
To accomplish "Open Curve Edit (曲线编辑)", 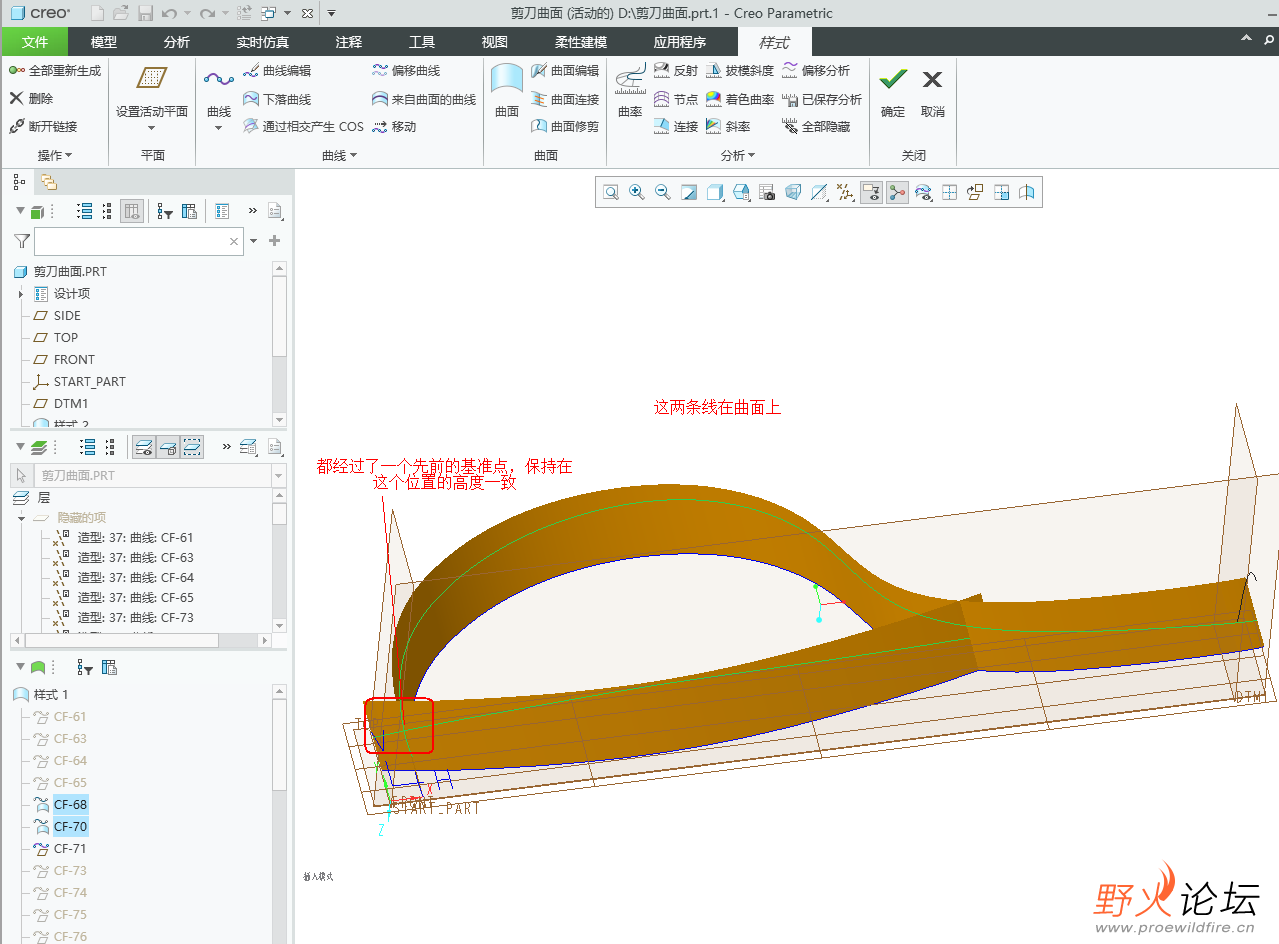I will 277,71.
